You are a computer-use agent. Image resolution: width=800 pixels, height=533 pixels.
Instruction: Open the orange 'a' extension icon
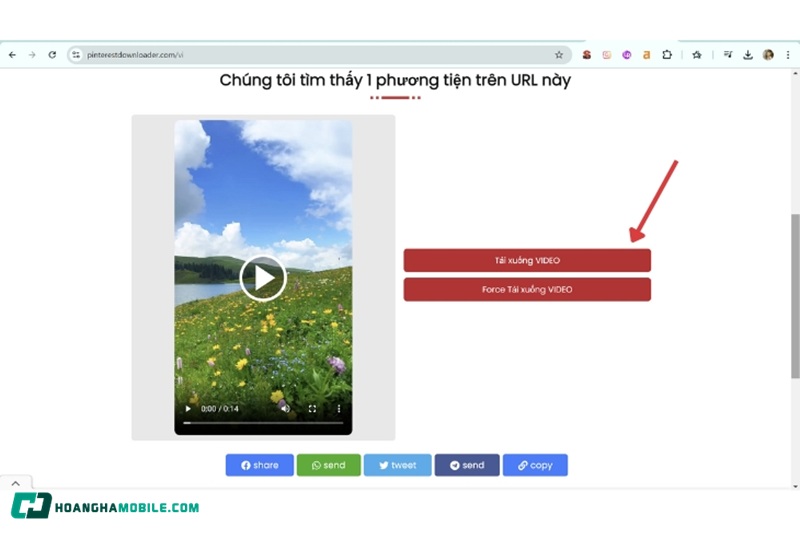pyautogui.click(x=646, y=55)
